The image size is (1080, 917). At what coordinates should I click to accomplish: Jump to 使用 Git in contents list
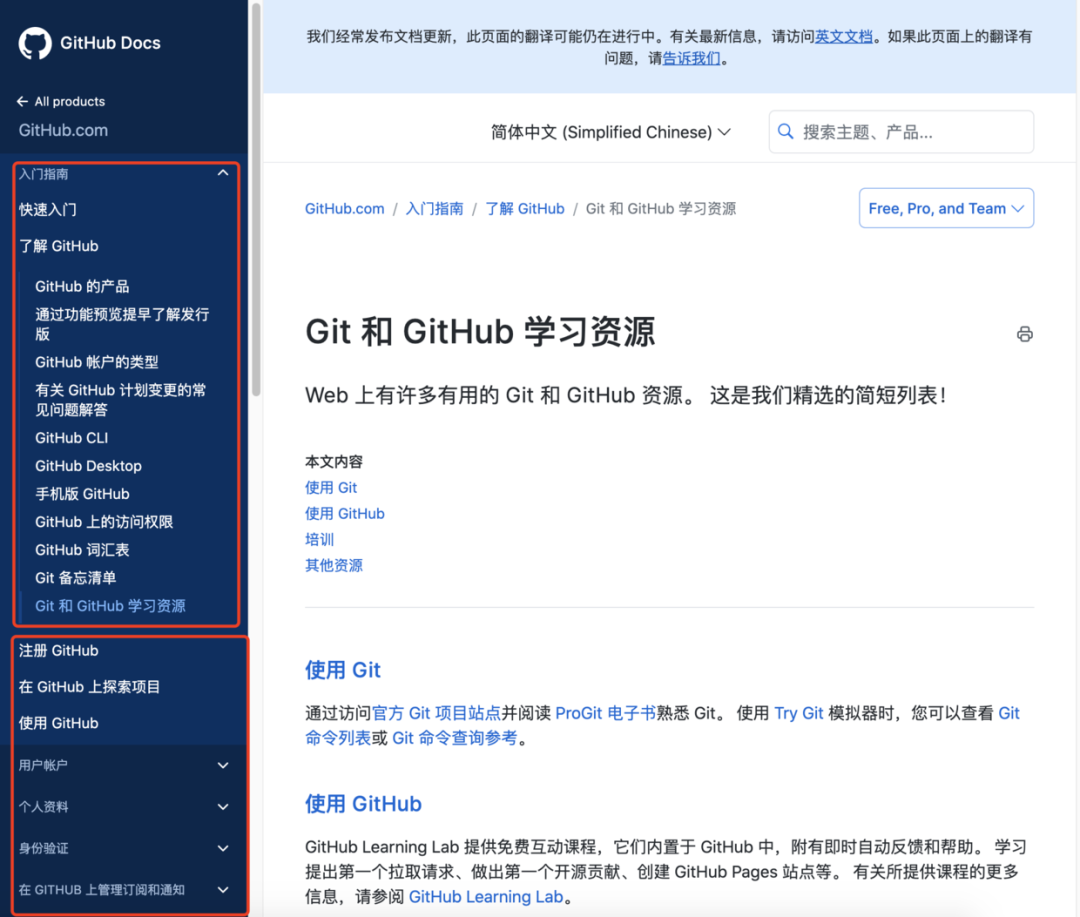(x=331, y=488)
